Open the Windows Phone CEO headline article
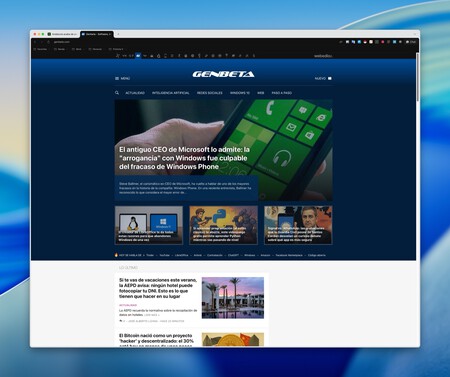This screenshot has width=450, height=377. coord(184,158)
